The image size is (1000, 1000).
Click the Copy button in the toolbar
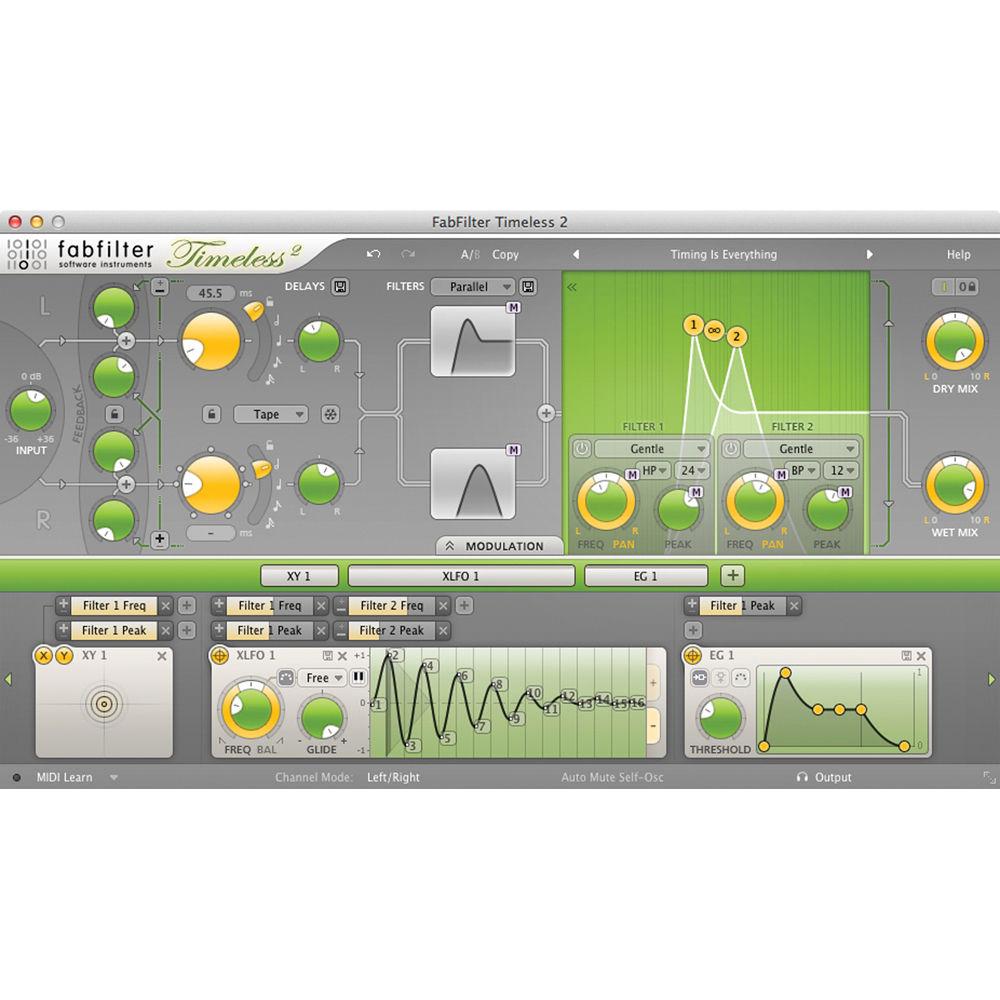(505, 254)
